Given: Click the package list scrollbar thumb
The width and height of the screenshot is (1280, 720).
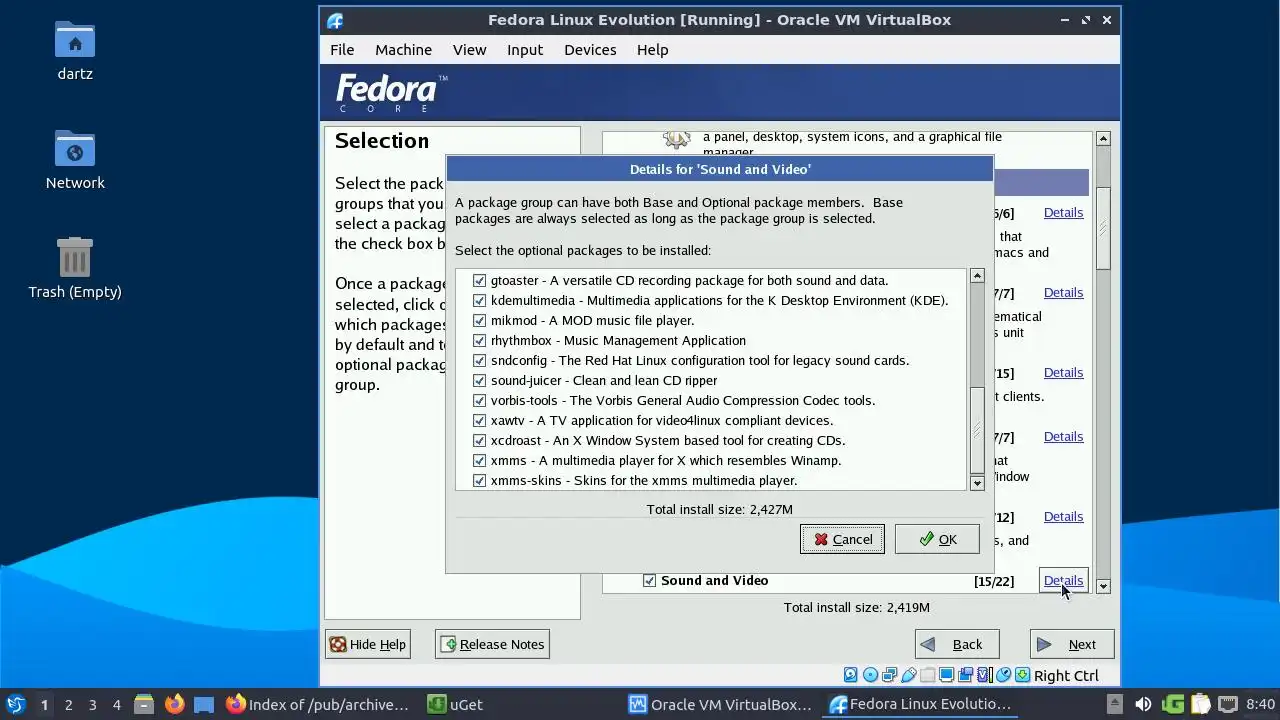Looking at the screenshot, I should 977,429.
